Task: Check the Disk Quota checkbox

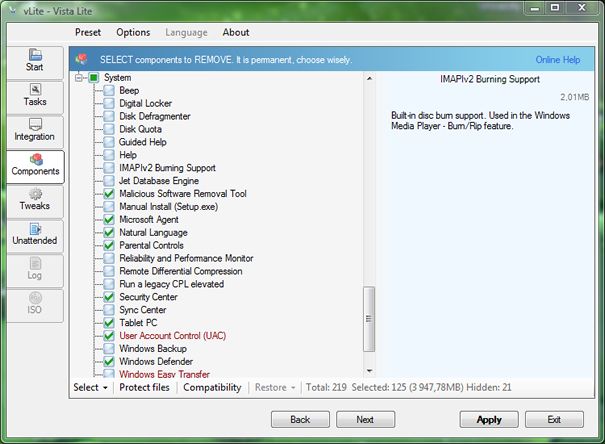Action: pos(109,129)
